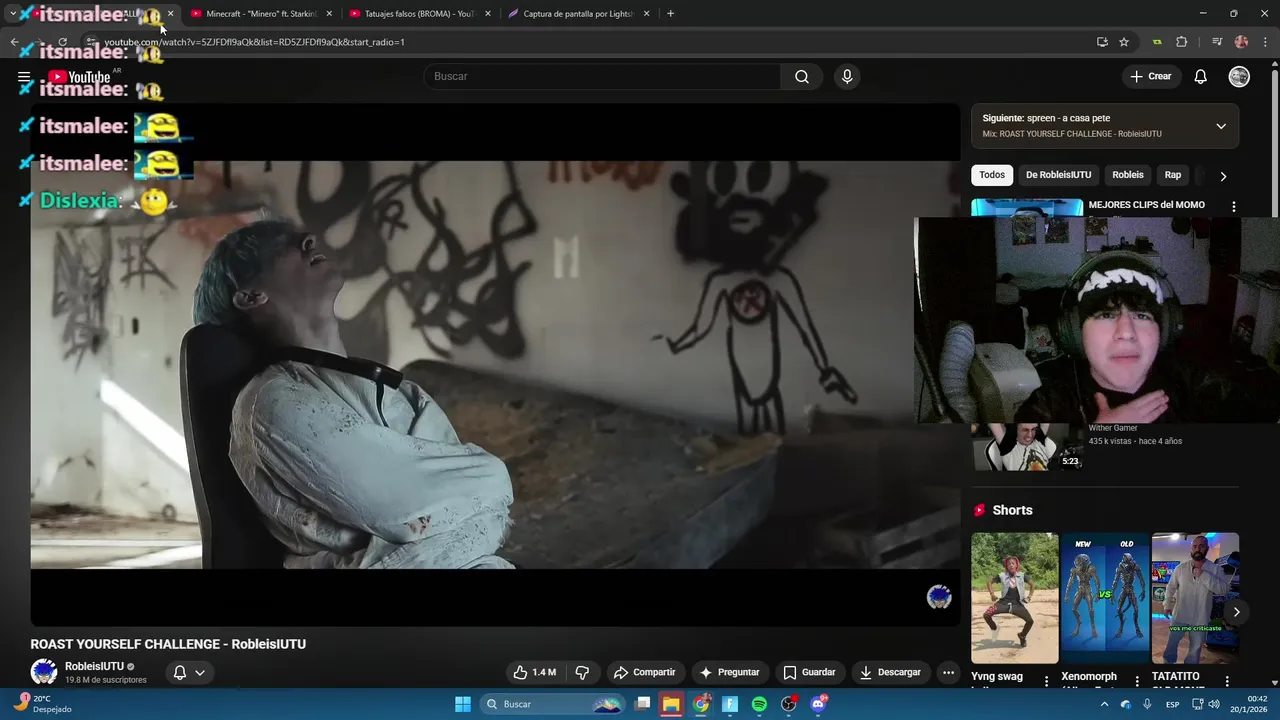Open the account avatar menu
Viewport: 1280px width, 720px height.
pos(1239,77)
